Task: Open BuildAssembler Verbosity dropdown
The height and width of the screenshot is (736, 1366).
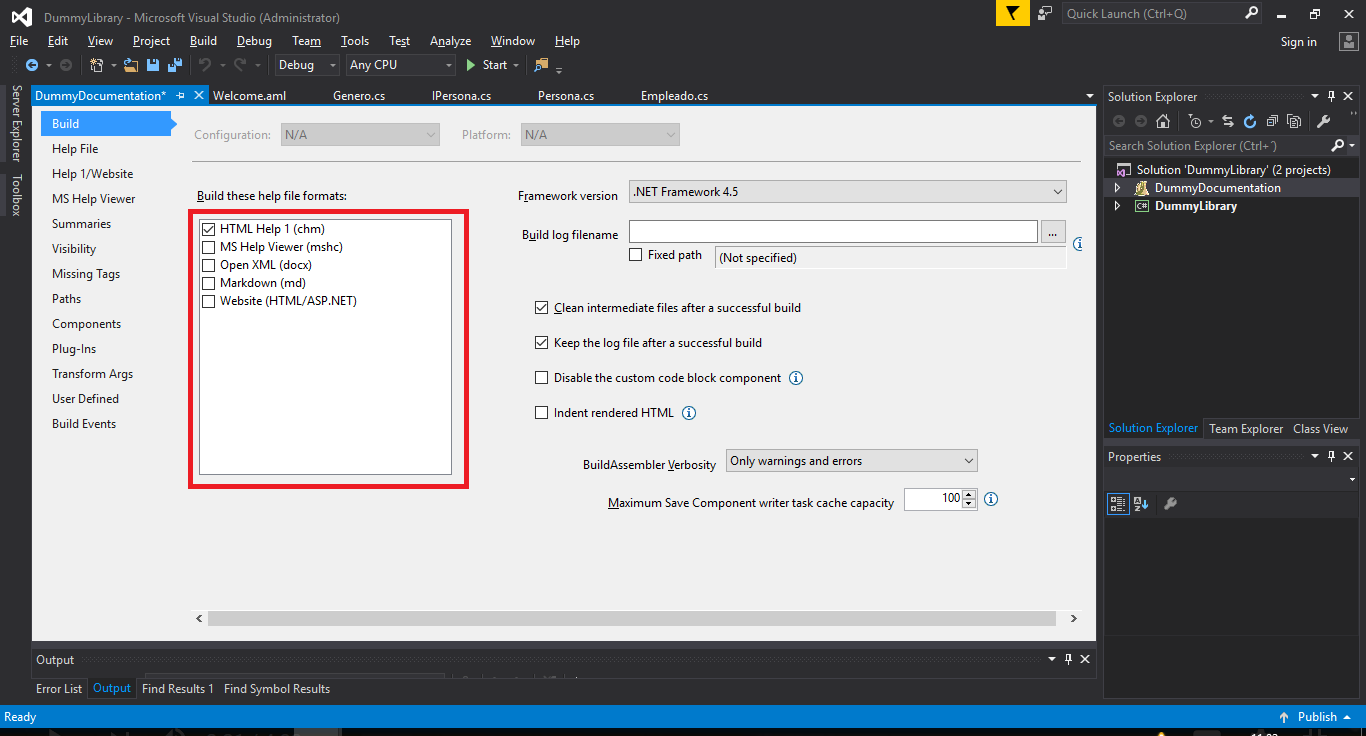Action: (852, 461)
